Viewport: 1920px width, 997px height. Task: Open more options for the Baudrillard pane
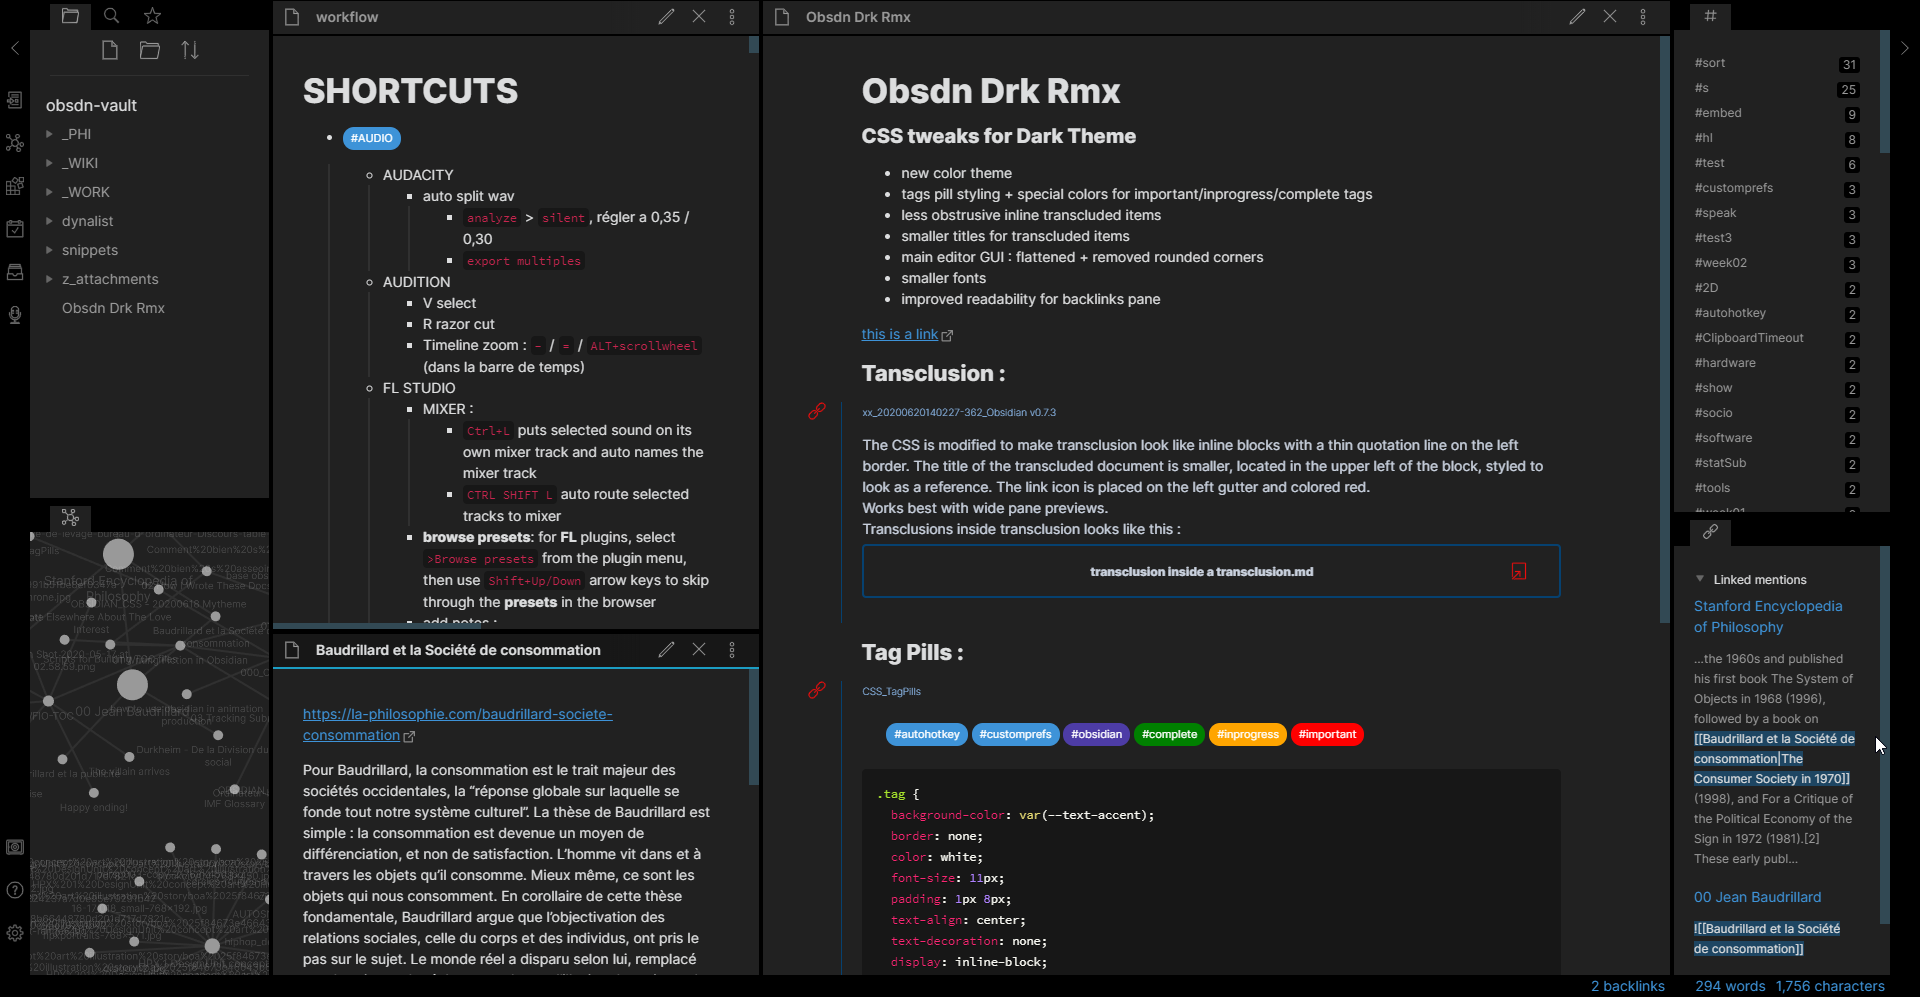point(732,650)
